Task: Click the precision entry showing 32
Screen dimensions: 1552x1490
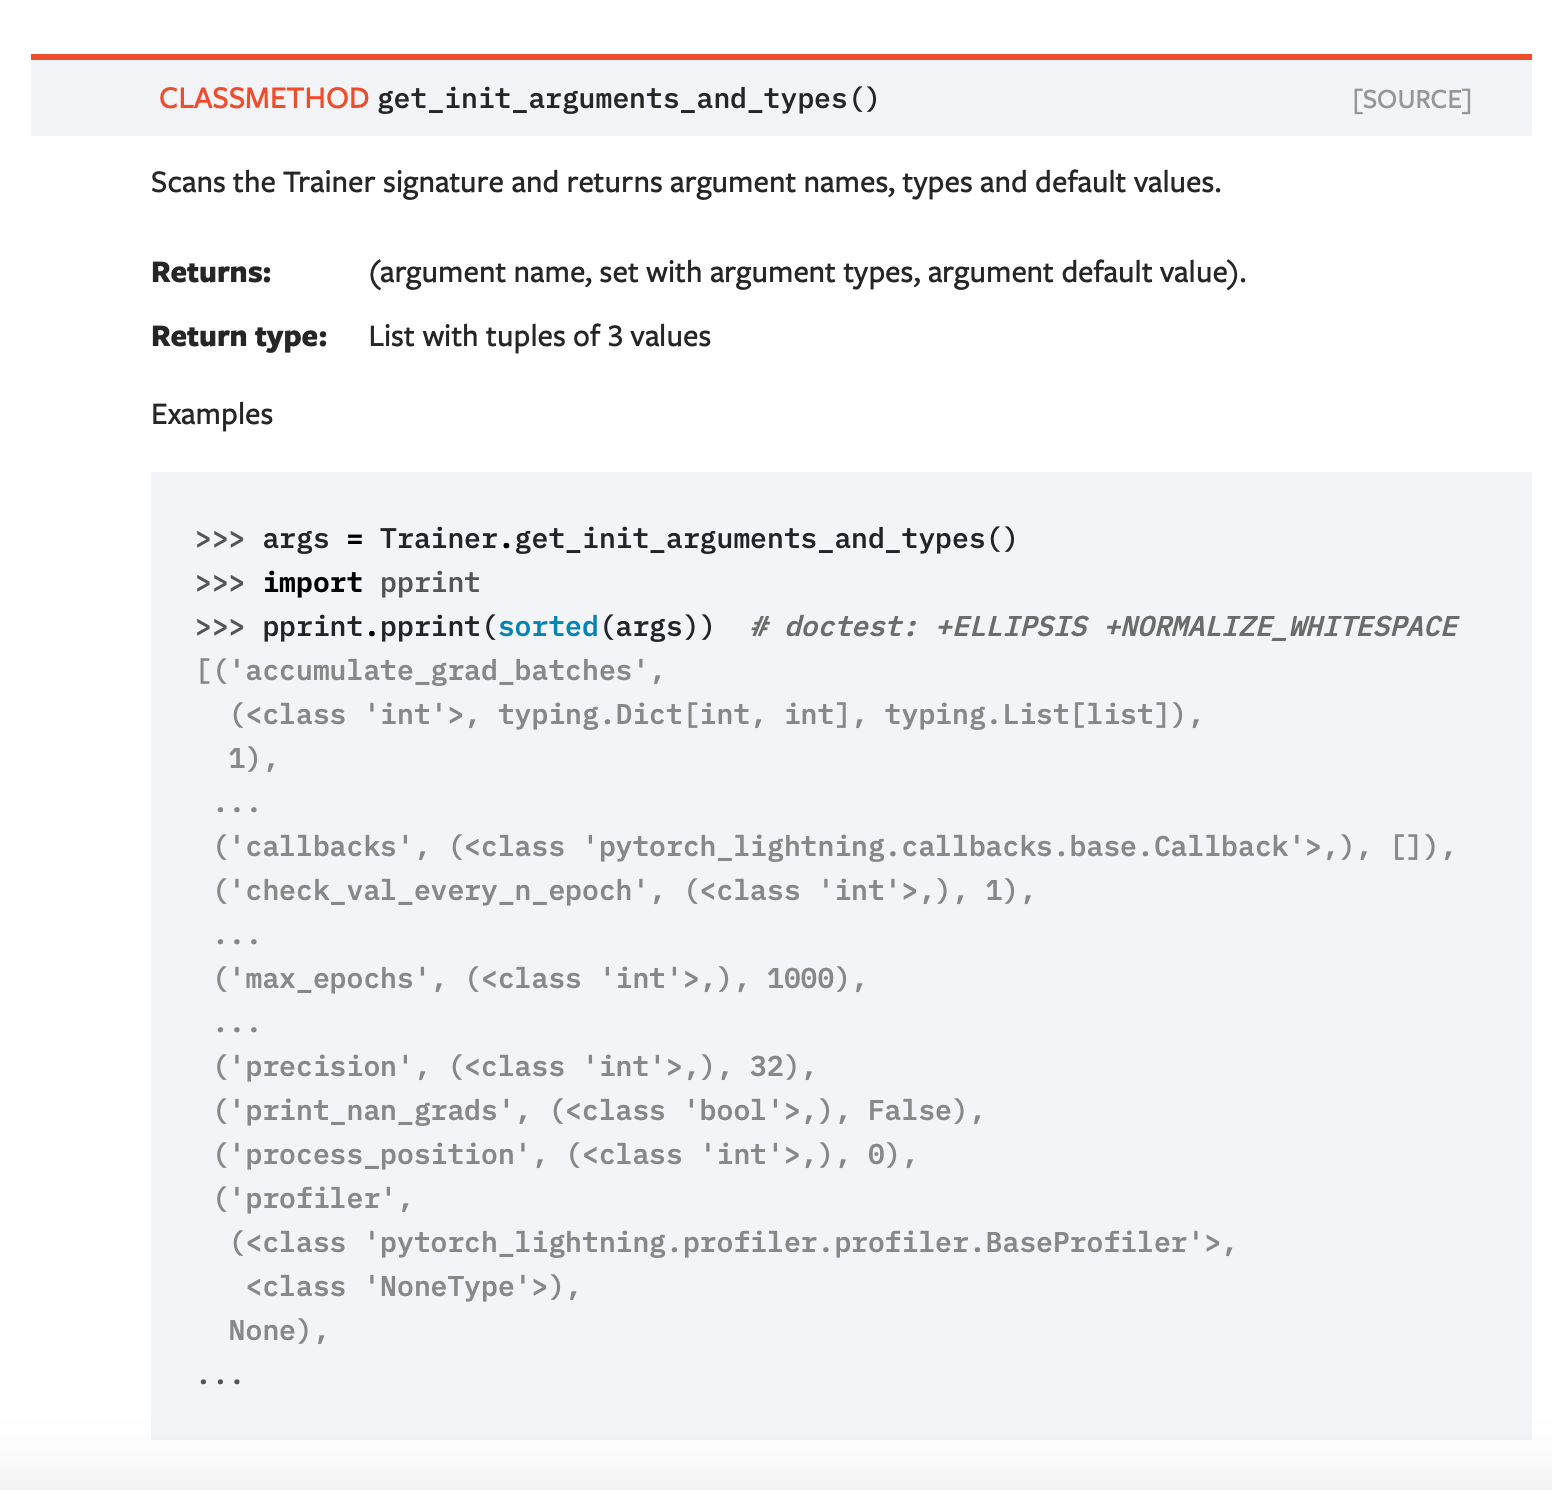Action: click(515, 1066)
